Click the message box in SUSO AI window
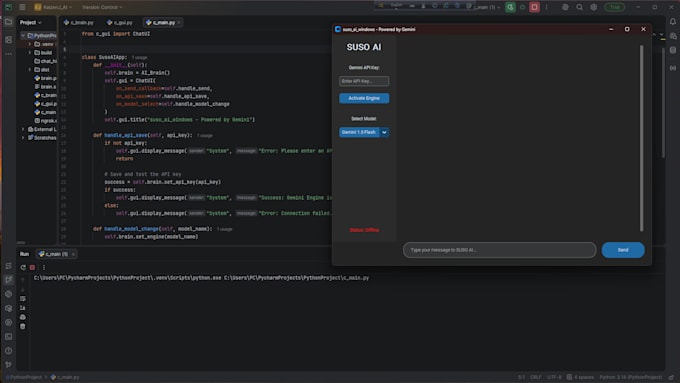This screenshot has height=383, width=680. [x=500, y=250]
